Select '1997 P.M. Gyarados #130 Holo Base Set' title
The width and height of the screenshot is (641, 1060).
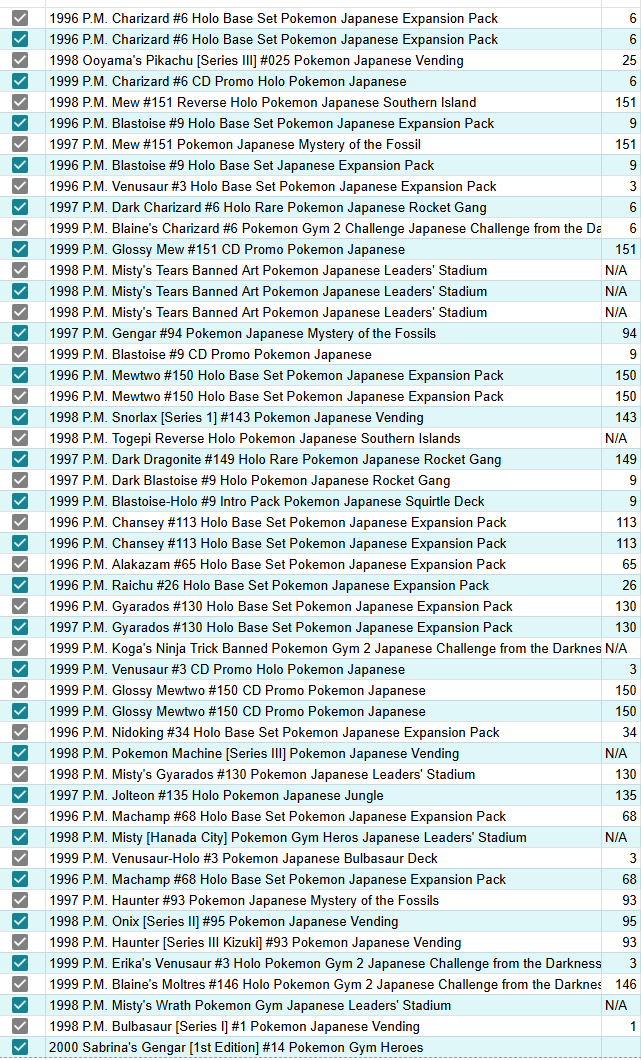click(281, 627)
